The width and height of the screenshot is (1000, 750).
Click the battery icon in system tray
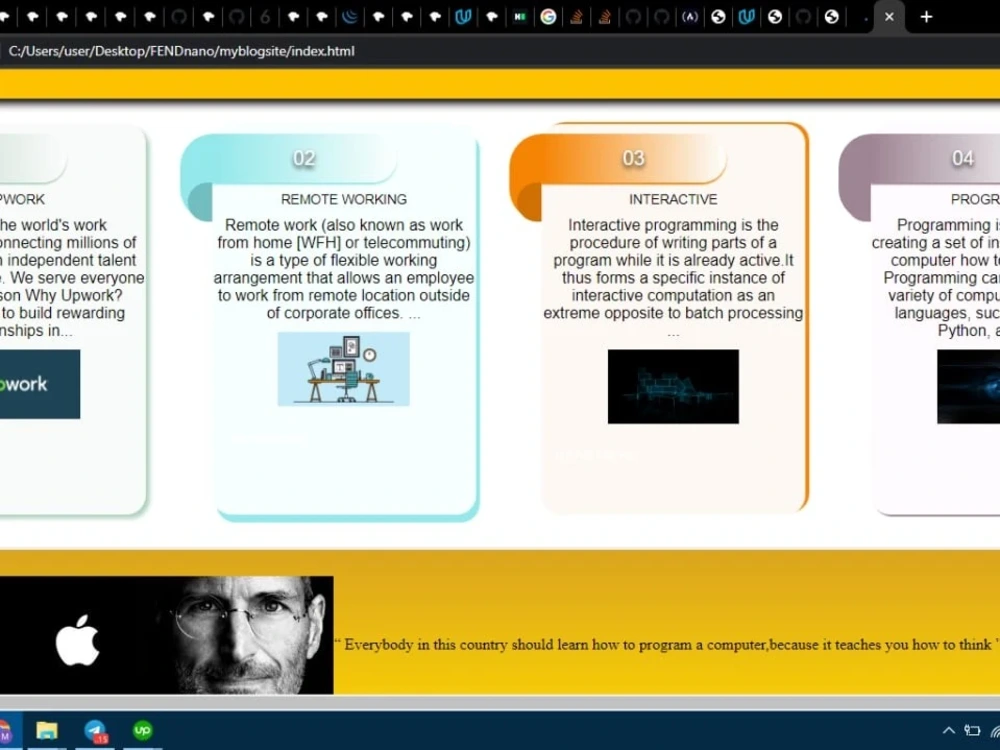[972, 731]
